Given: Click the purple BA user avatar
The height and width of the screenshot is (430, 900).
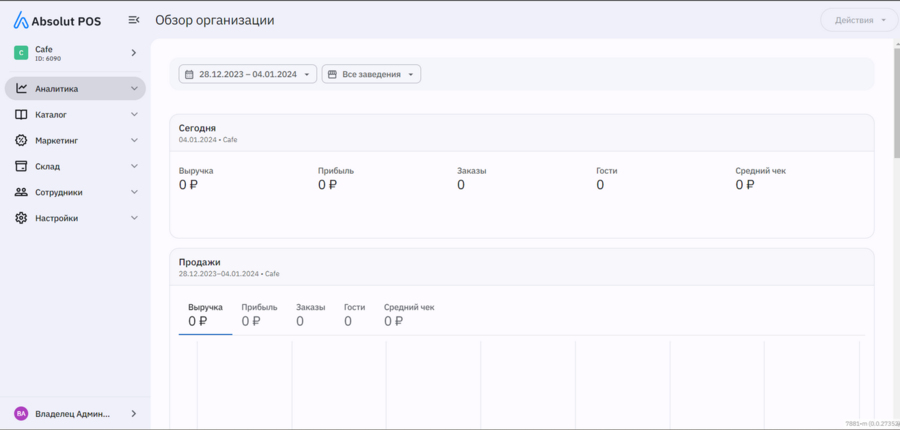Looking at the screenshot, I should [x=21, y=413].
